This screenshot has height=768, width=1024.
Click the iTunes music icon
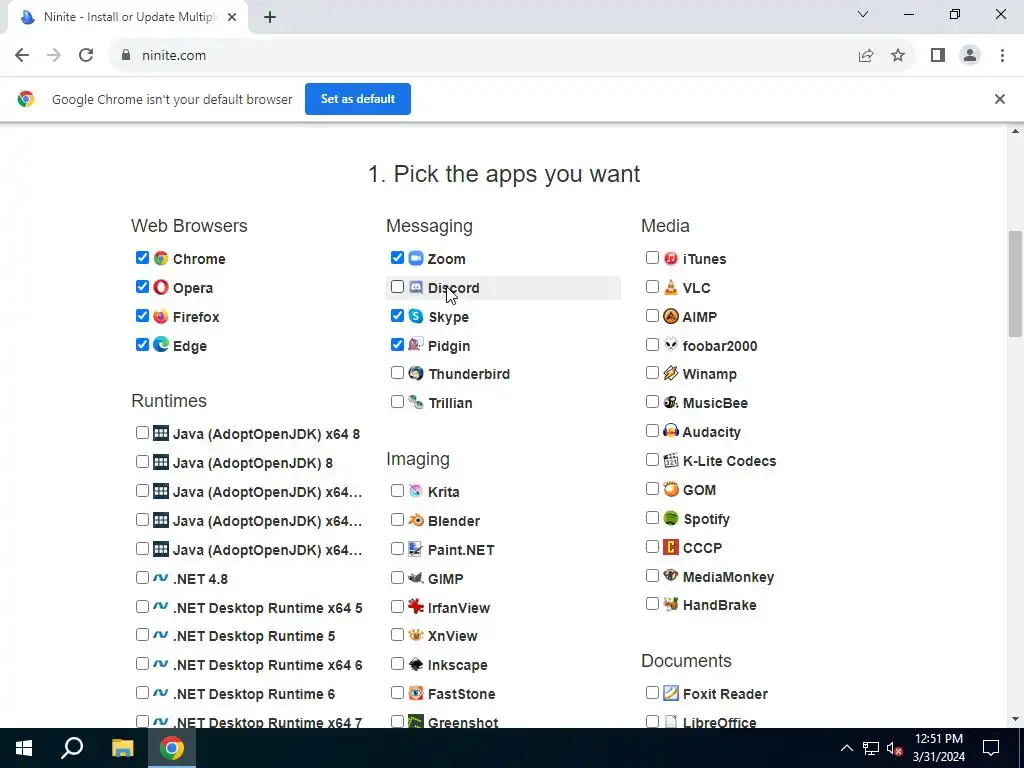pos(671,259)
